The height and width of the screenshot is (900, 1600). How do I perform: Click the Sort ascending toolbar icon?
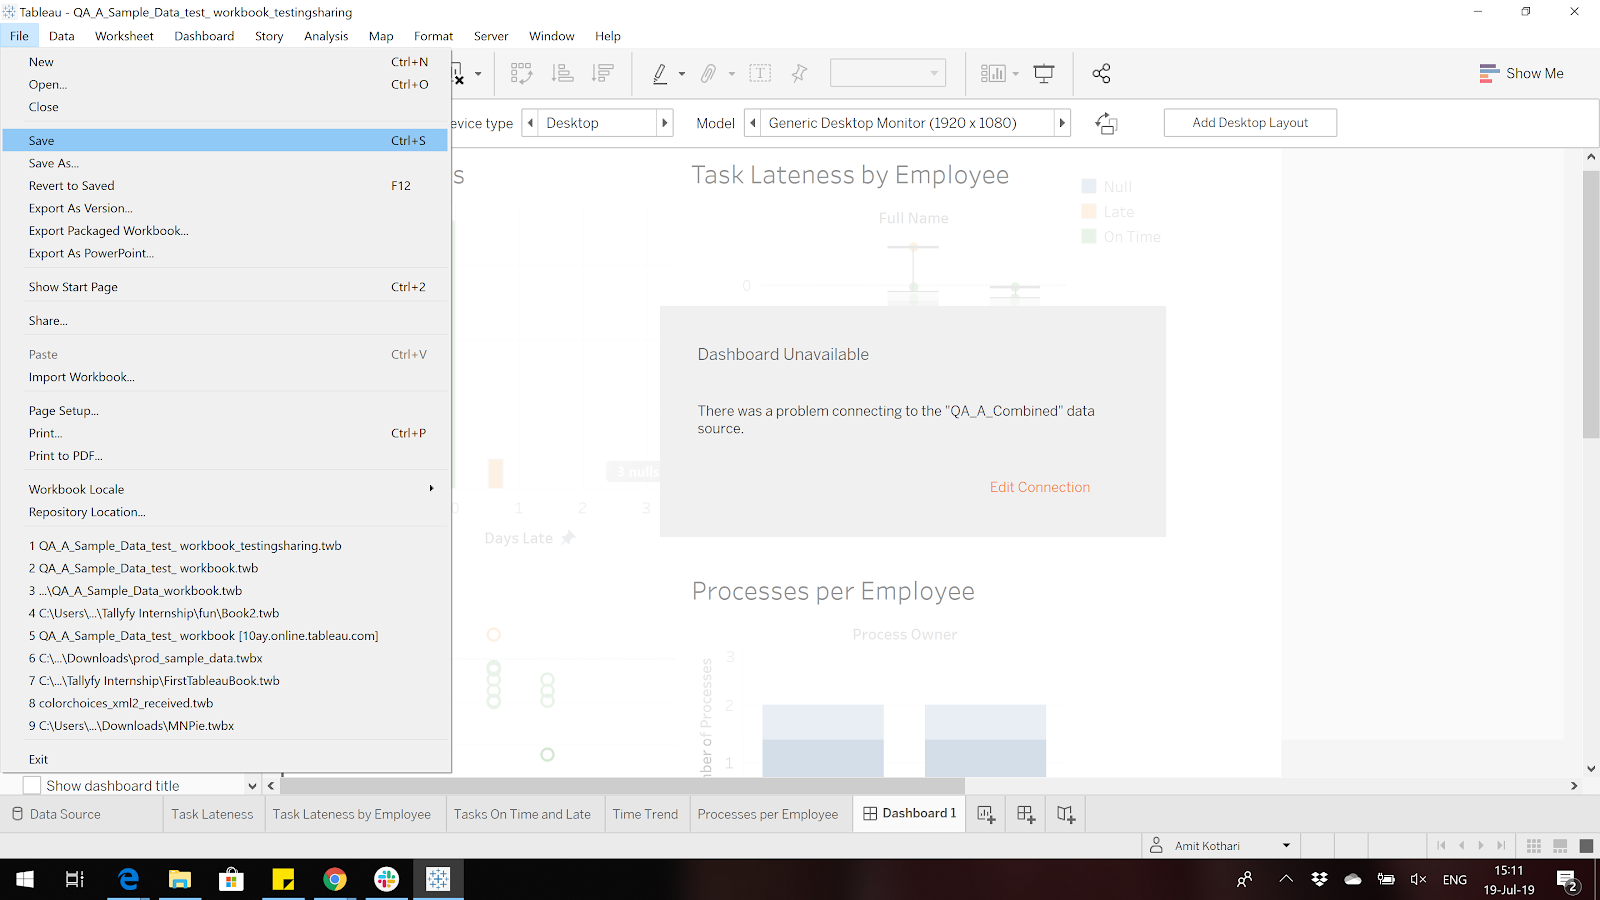pos(563,73)
